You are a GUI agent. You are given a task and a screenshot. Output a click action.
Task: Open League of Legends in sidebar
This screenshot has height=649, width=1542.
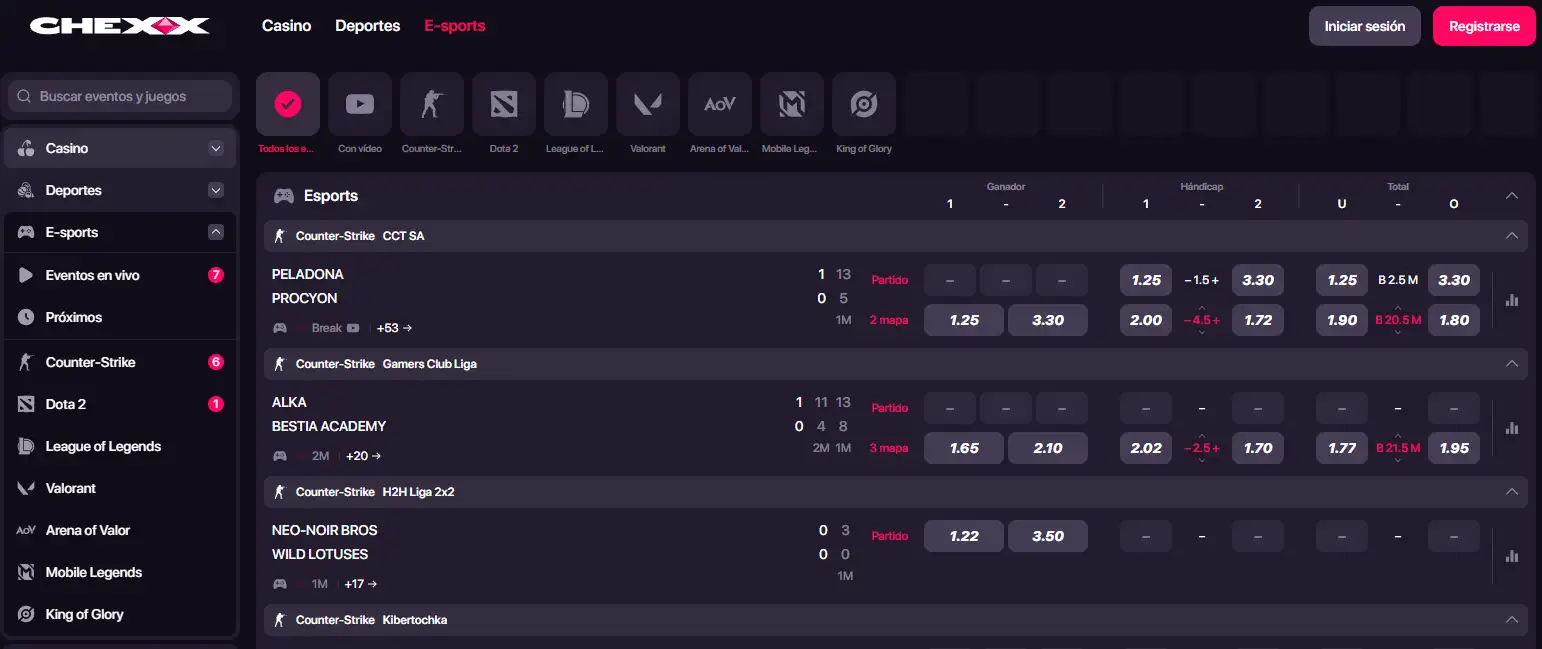120,446
